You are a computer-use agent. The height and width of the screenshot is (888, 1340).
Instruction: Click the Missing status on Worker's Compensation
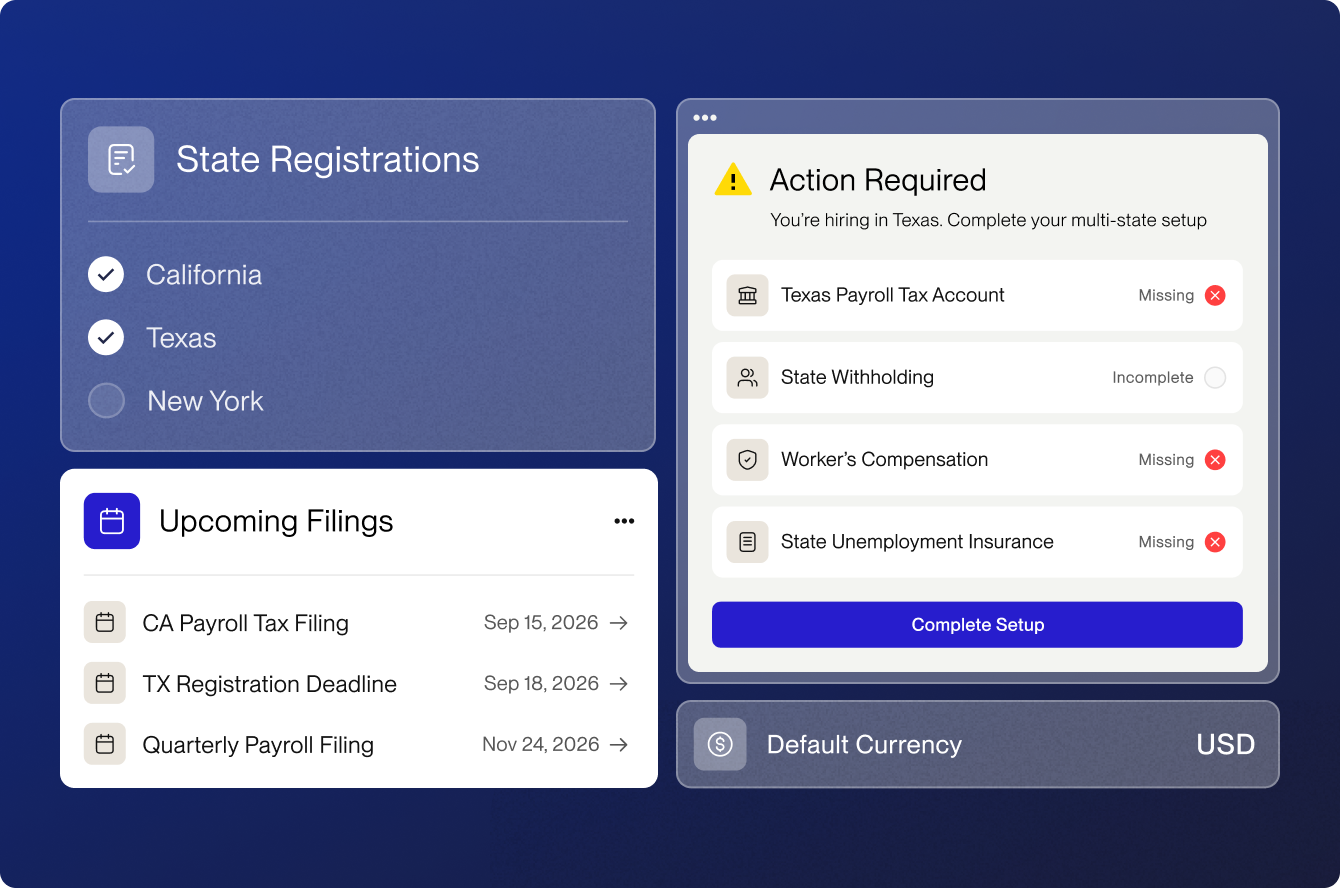1166,459
